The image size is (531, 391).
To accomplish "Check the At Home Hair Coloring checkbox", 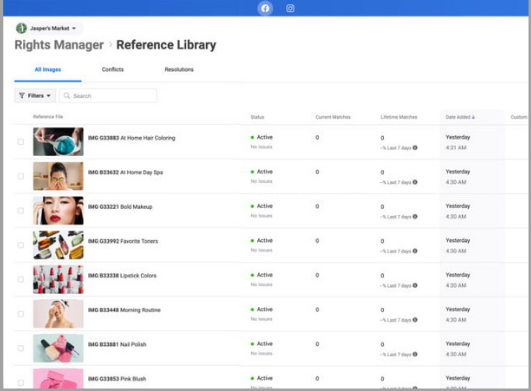I will tap(21, 142).
